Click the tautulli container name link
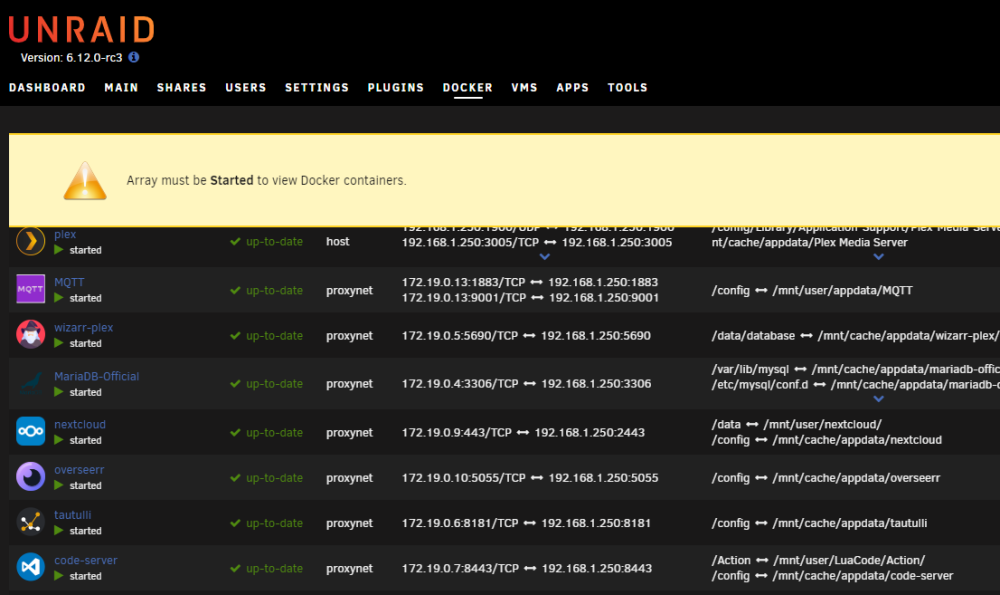Screen dimensions: 1000x595 73,515
